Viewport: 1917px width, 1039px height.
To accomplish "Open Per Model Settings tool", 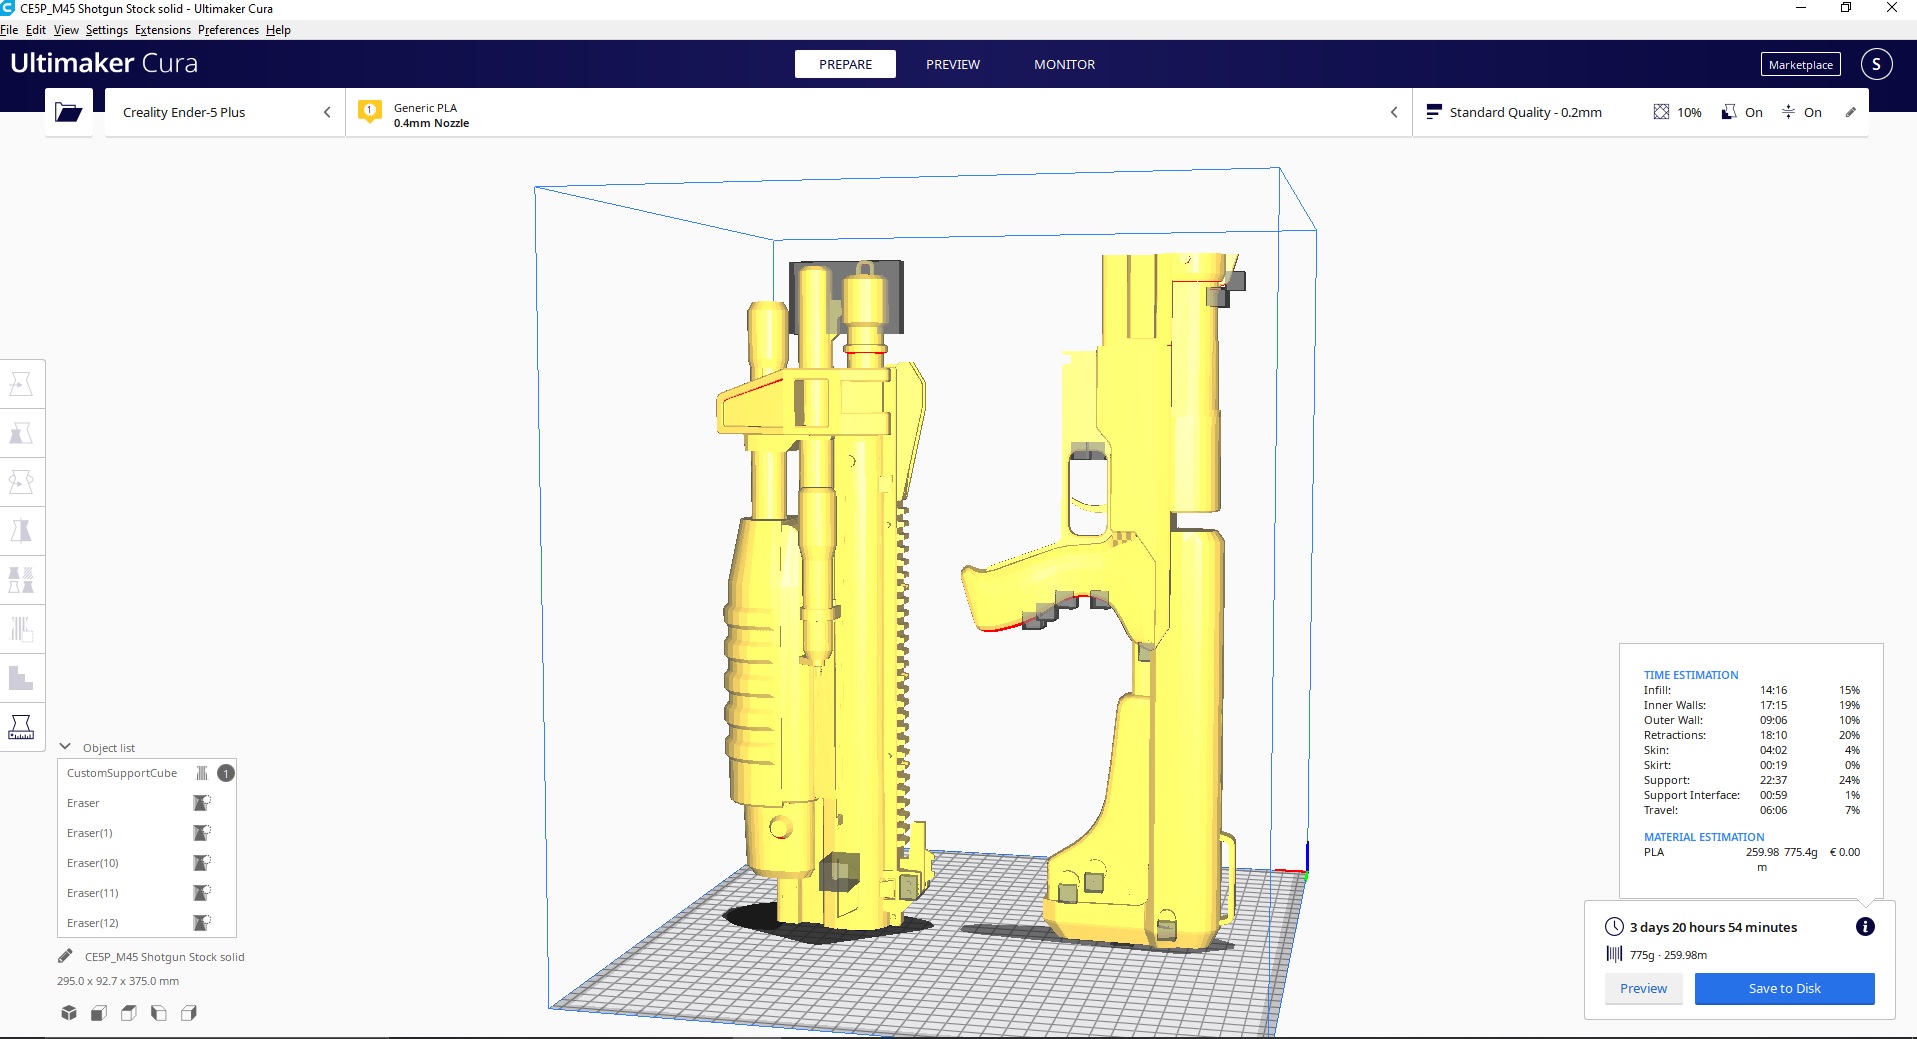I will (x=21, y=580).
